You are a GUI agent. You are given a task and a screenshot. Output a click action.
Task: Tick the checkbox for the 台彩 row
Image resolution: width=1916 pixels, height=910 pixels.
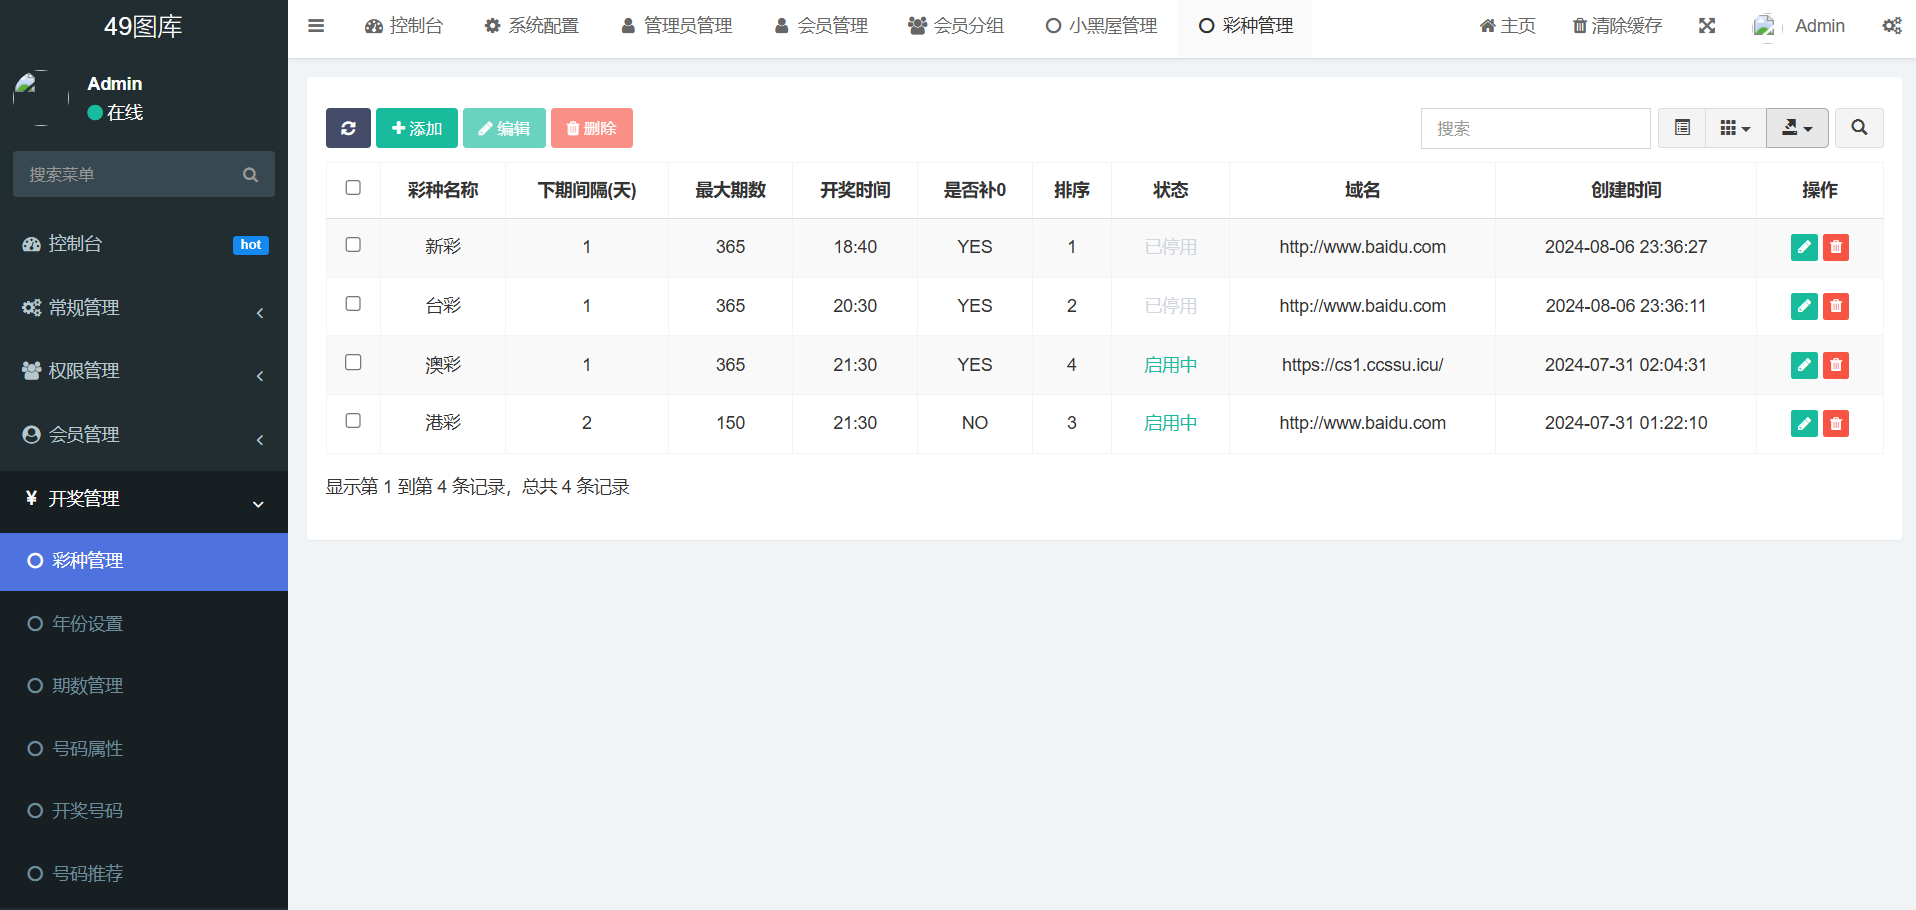click(353, 304)
